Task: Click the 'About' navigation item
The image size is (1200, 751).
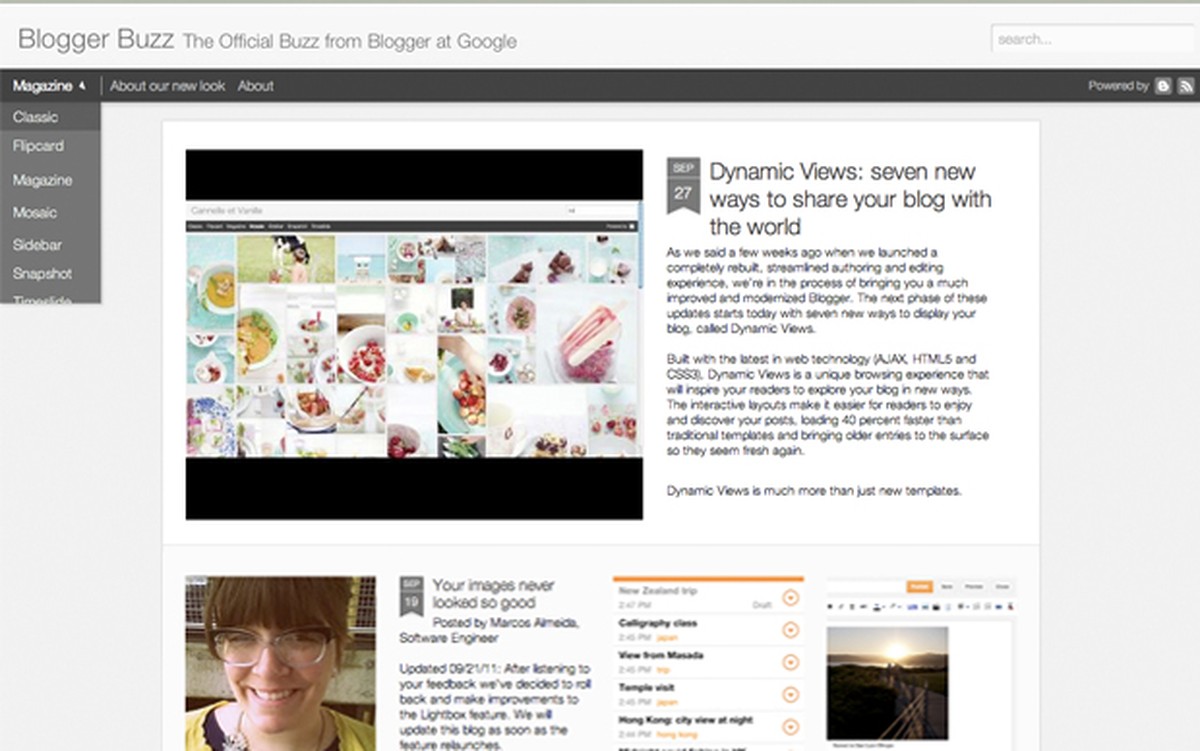Action: pyautogui.click(x=256, y=87)
